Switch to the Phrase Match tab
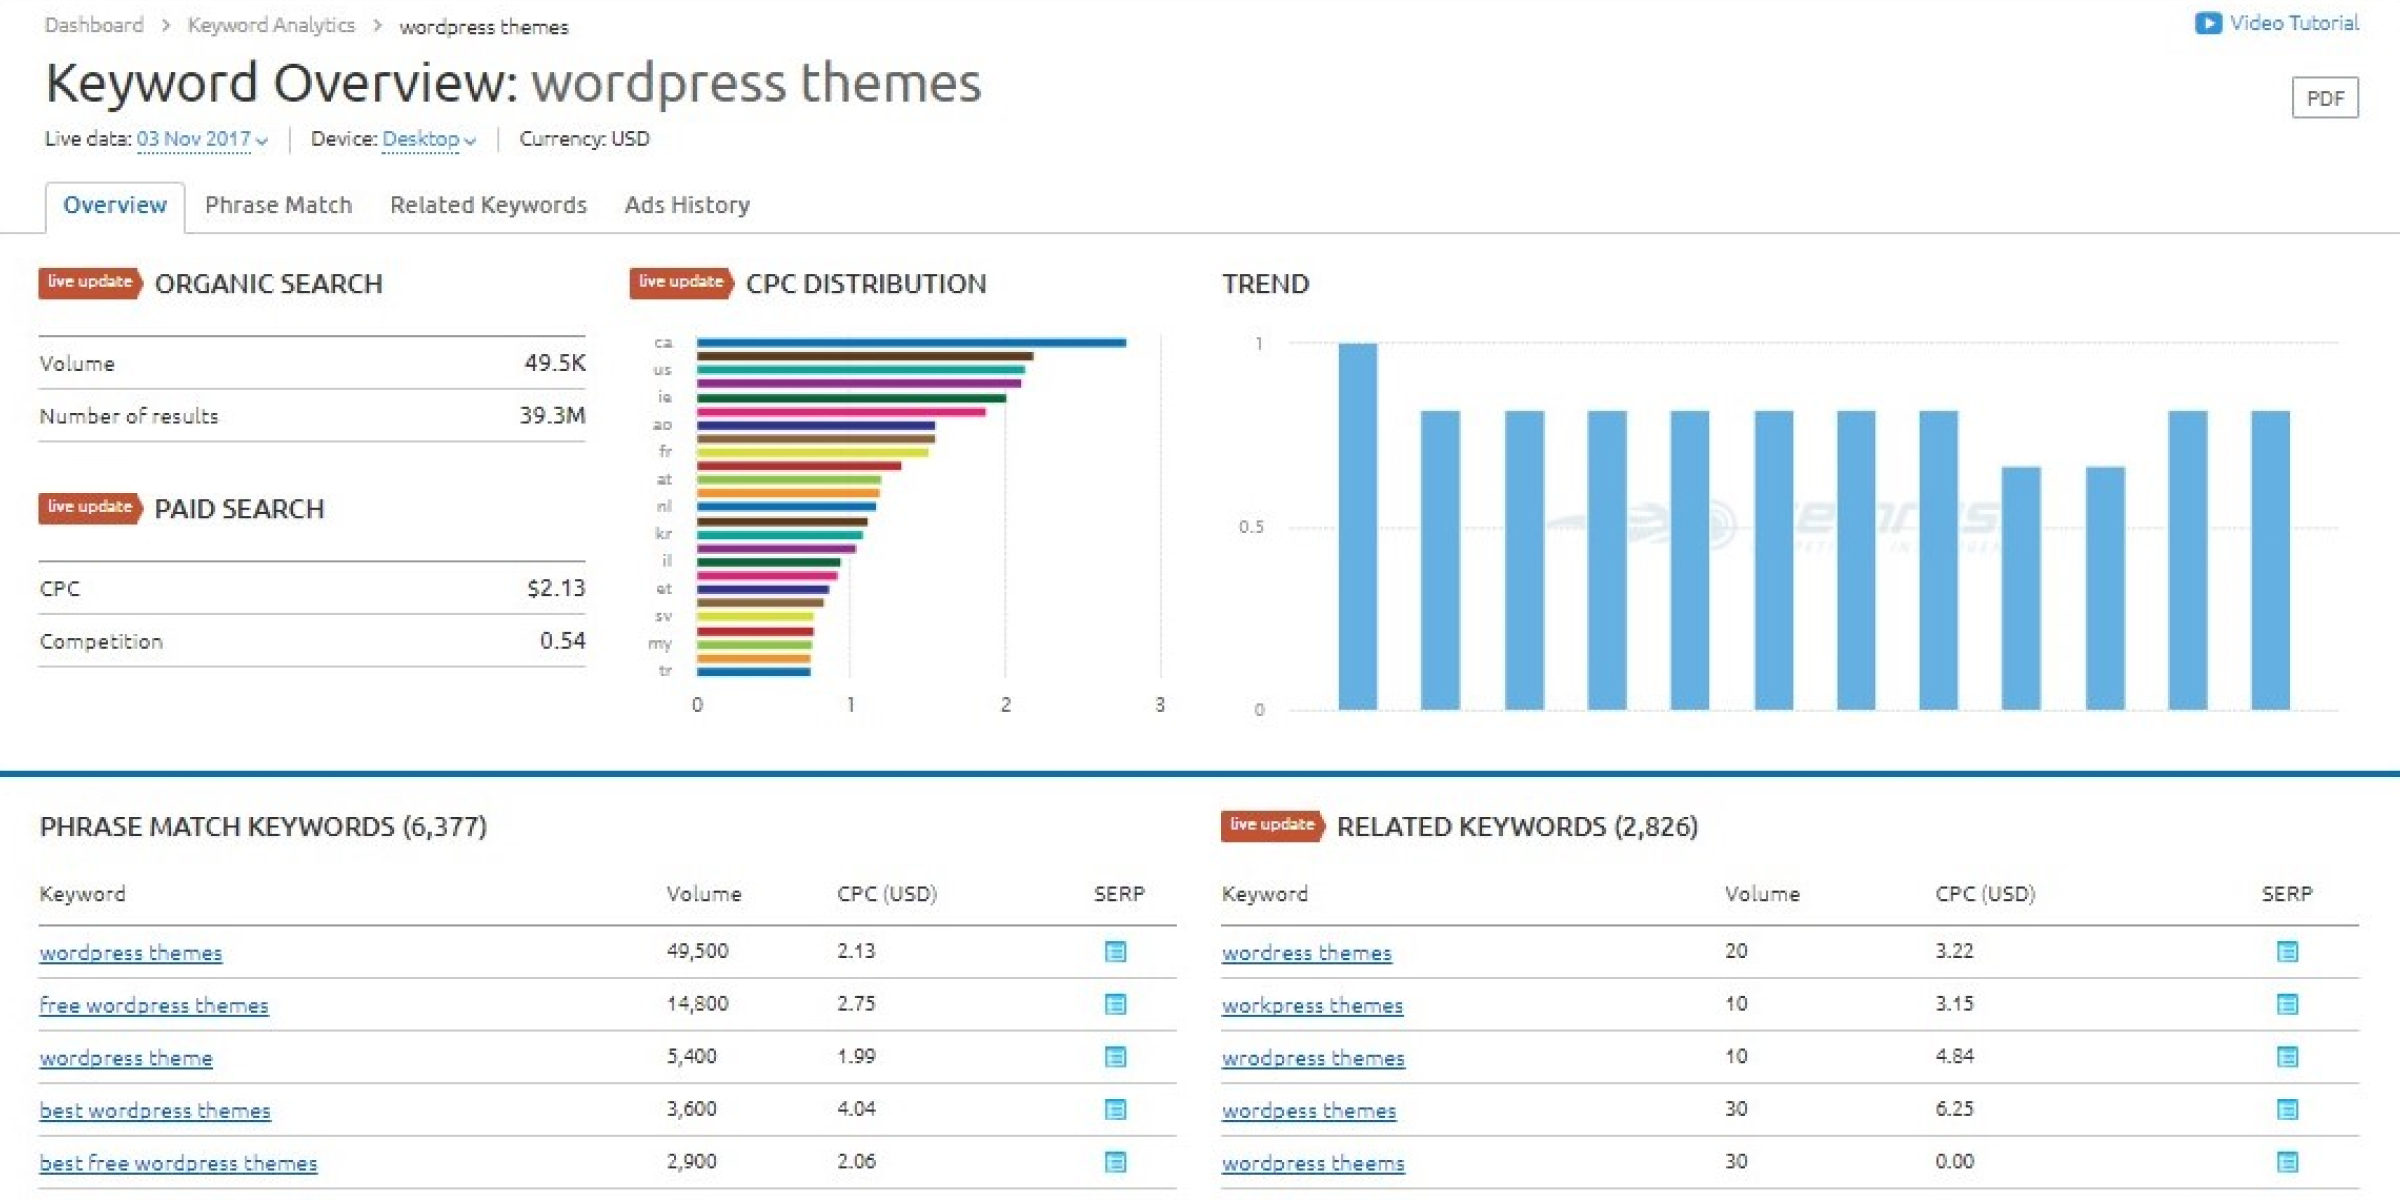This screenshot has width=2400, height=1200. click(x=278, y=205)
